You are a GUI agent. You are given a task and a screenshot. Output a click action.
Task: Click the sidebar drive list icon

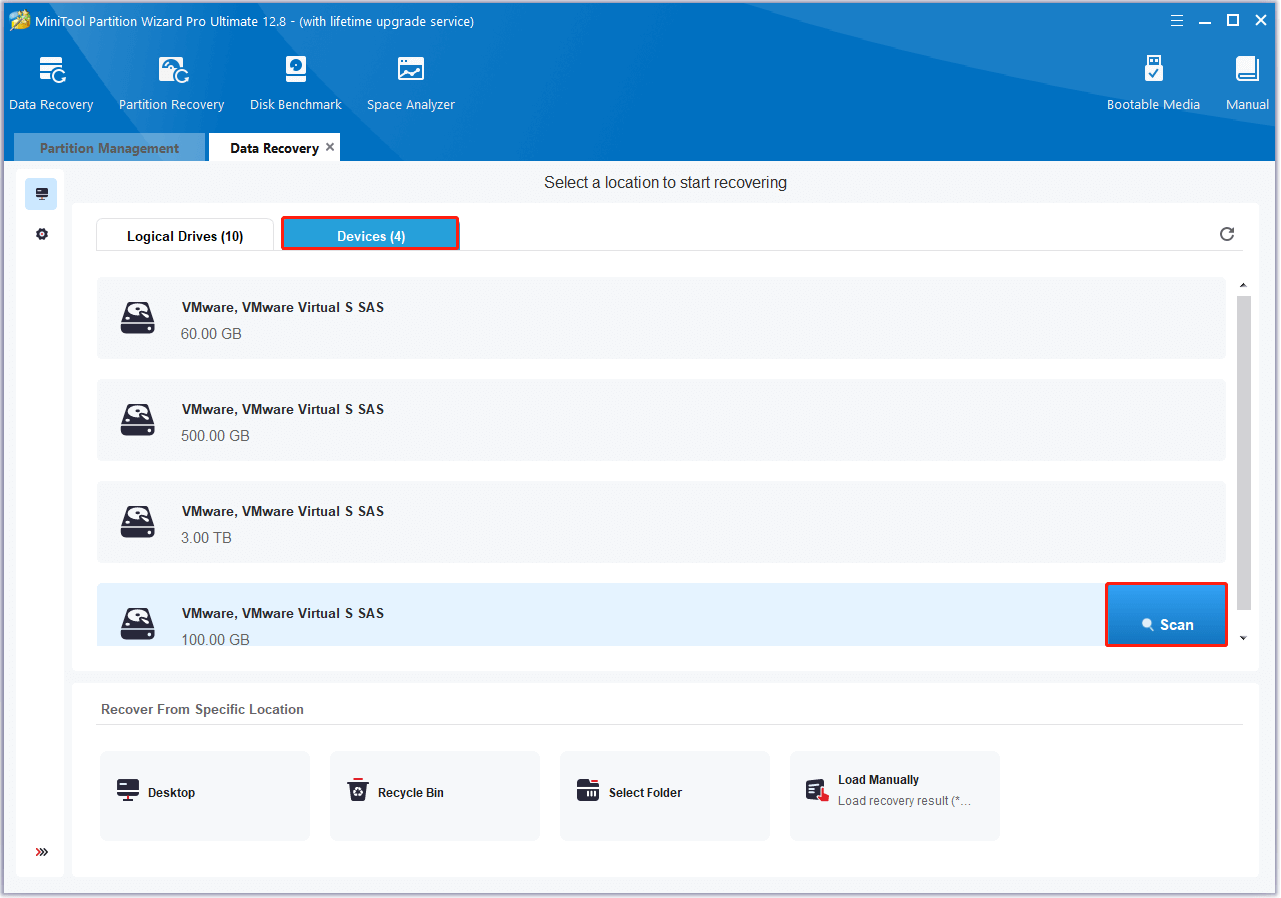coord(41,194)
